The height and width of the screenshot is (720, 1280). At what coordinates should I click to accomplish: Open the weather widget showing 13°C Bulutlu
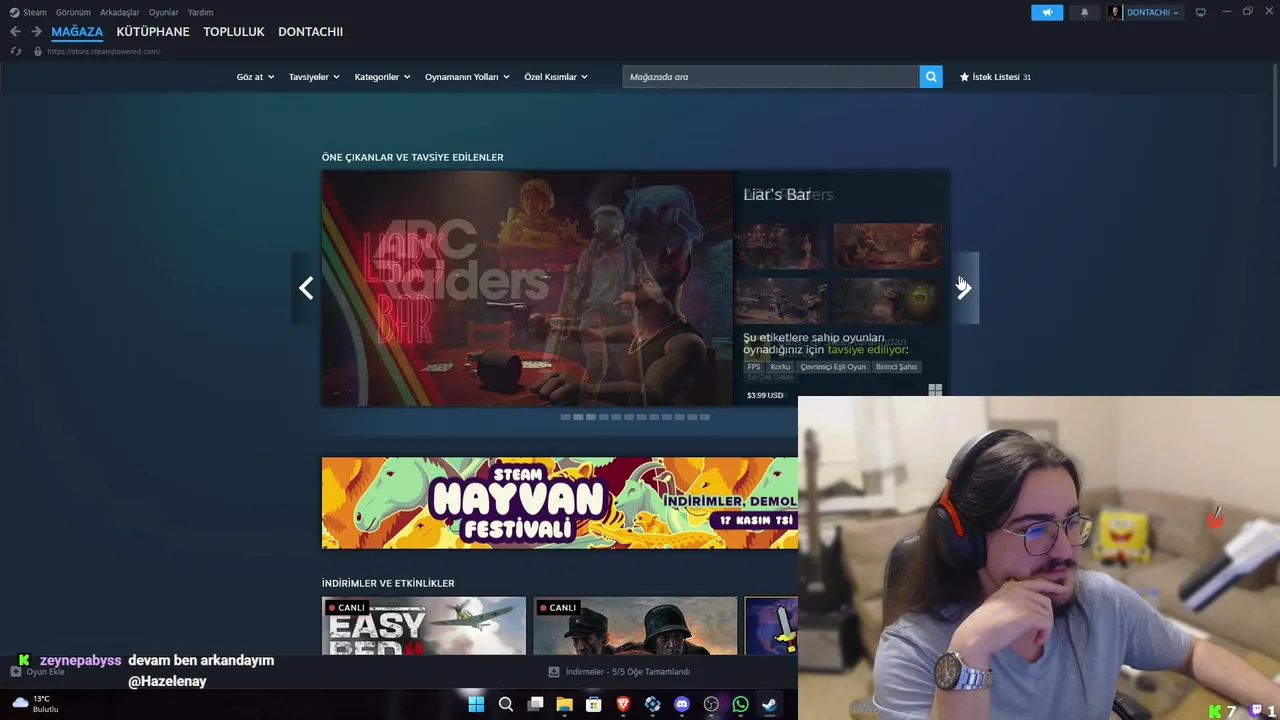[x=35, y=704]
